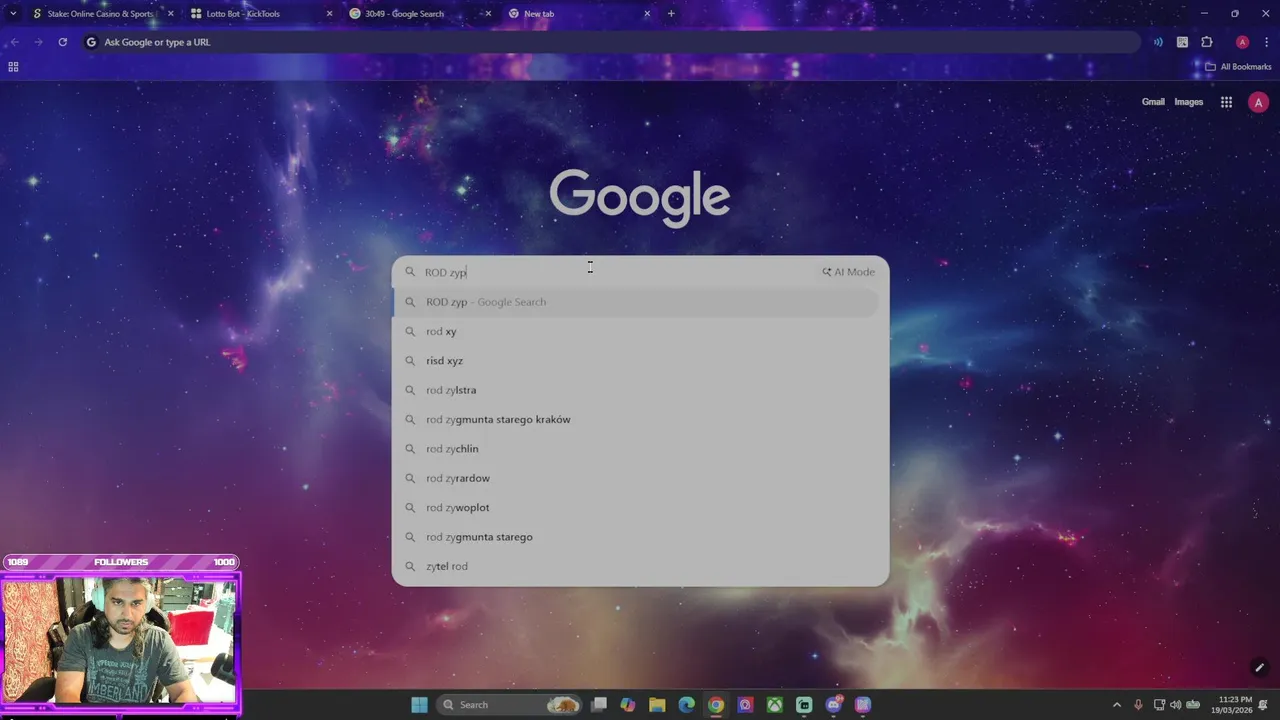This screenshot has height=720, width=1280.
Task: Switch to the Stake Online Casino tab
Action: pyautogui.click(x=101, y=14)
